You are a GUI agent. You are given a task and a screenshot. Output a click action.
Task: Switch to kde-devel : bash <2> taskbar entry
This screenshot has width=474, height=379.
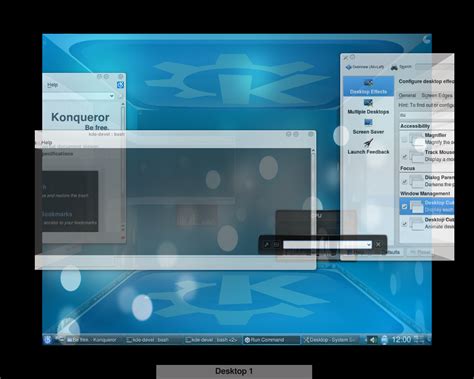[x=212, y=340]
